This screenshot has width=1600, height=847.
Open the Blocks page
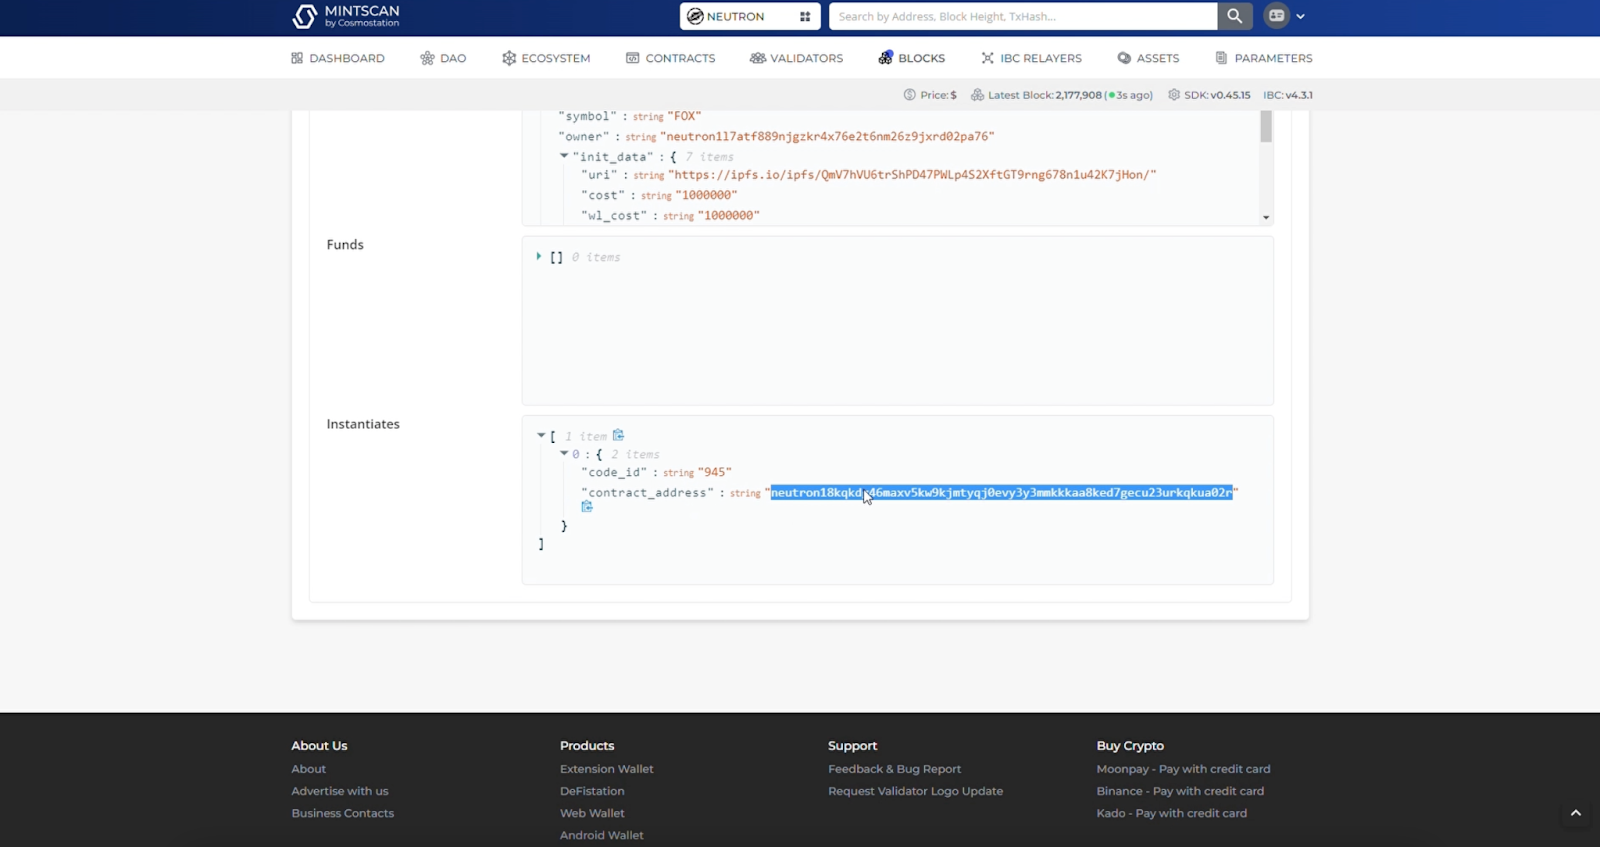click(x=911, y=58)
